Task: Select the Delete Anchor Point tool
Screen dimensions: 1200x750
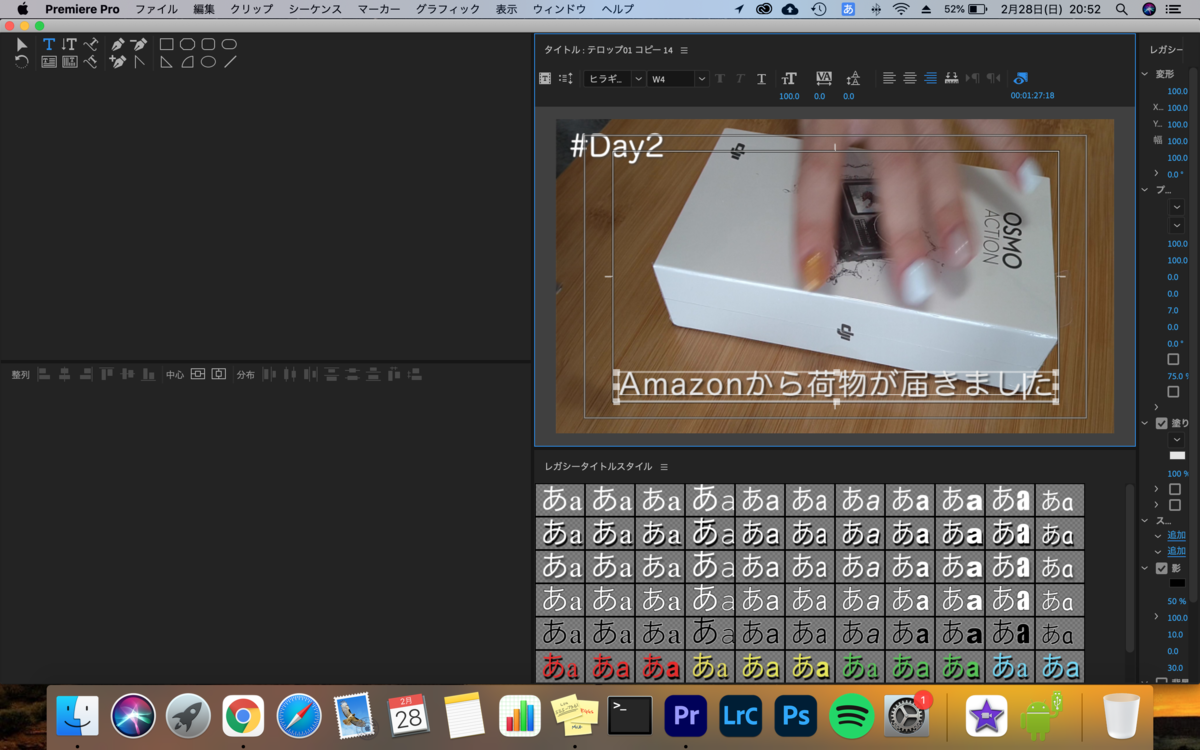Action: coord(139,45)
